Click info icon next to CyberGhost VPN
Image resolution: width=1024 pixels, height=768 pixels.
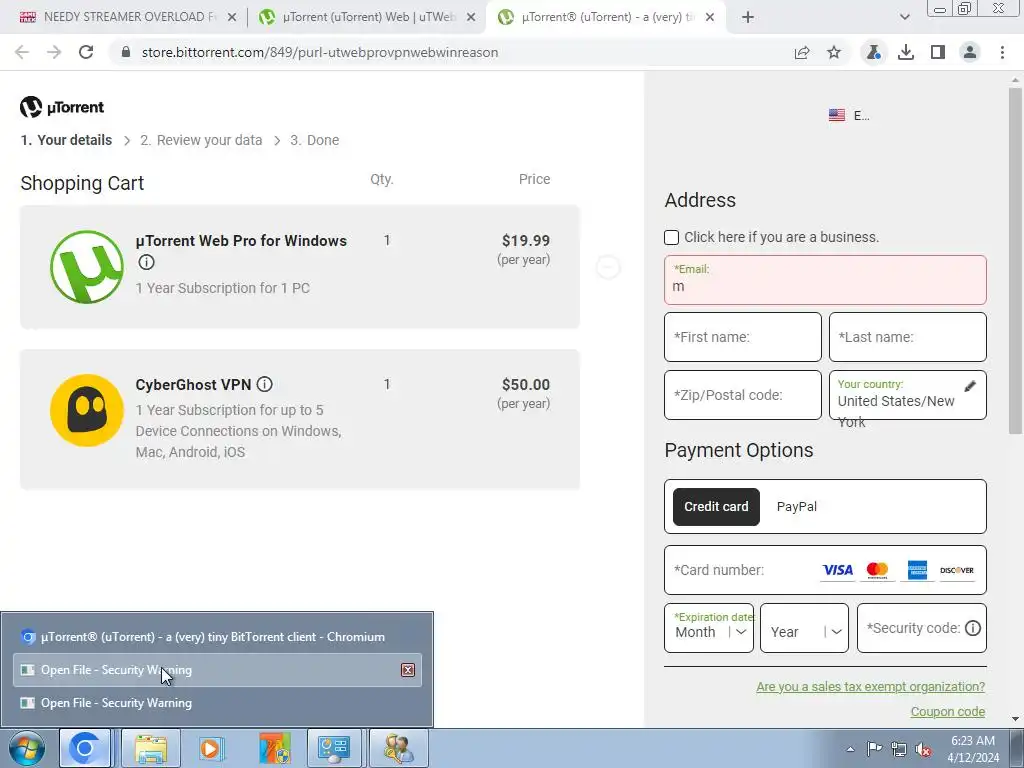click(264, 384)
